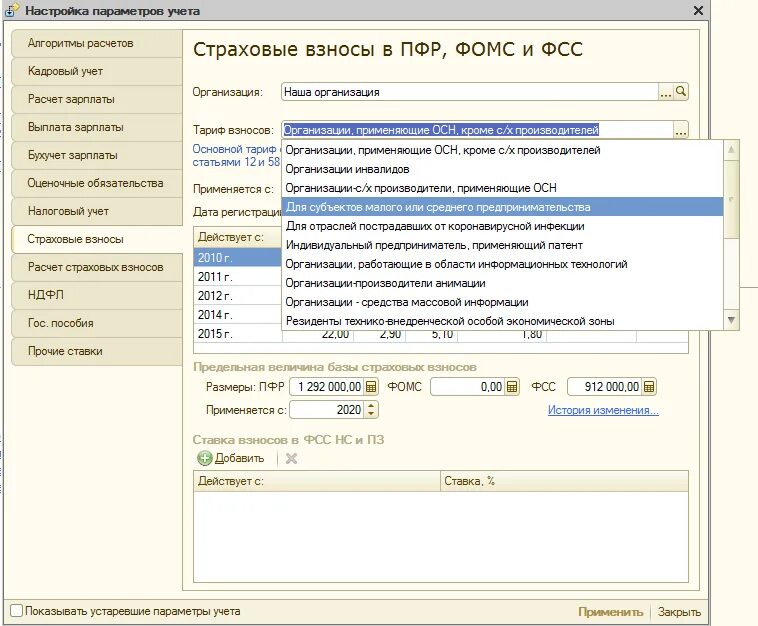Click Организация input field
The width and height of the screenshot is (758, 626).
[x=469, y=92]
